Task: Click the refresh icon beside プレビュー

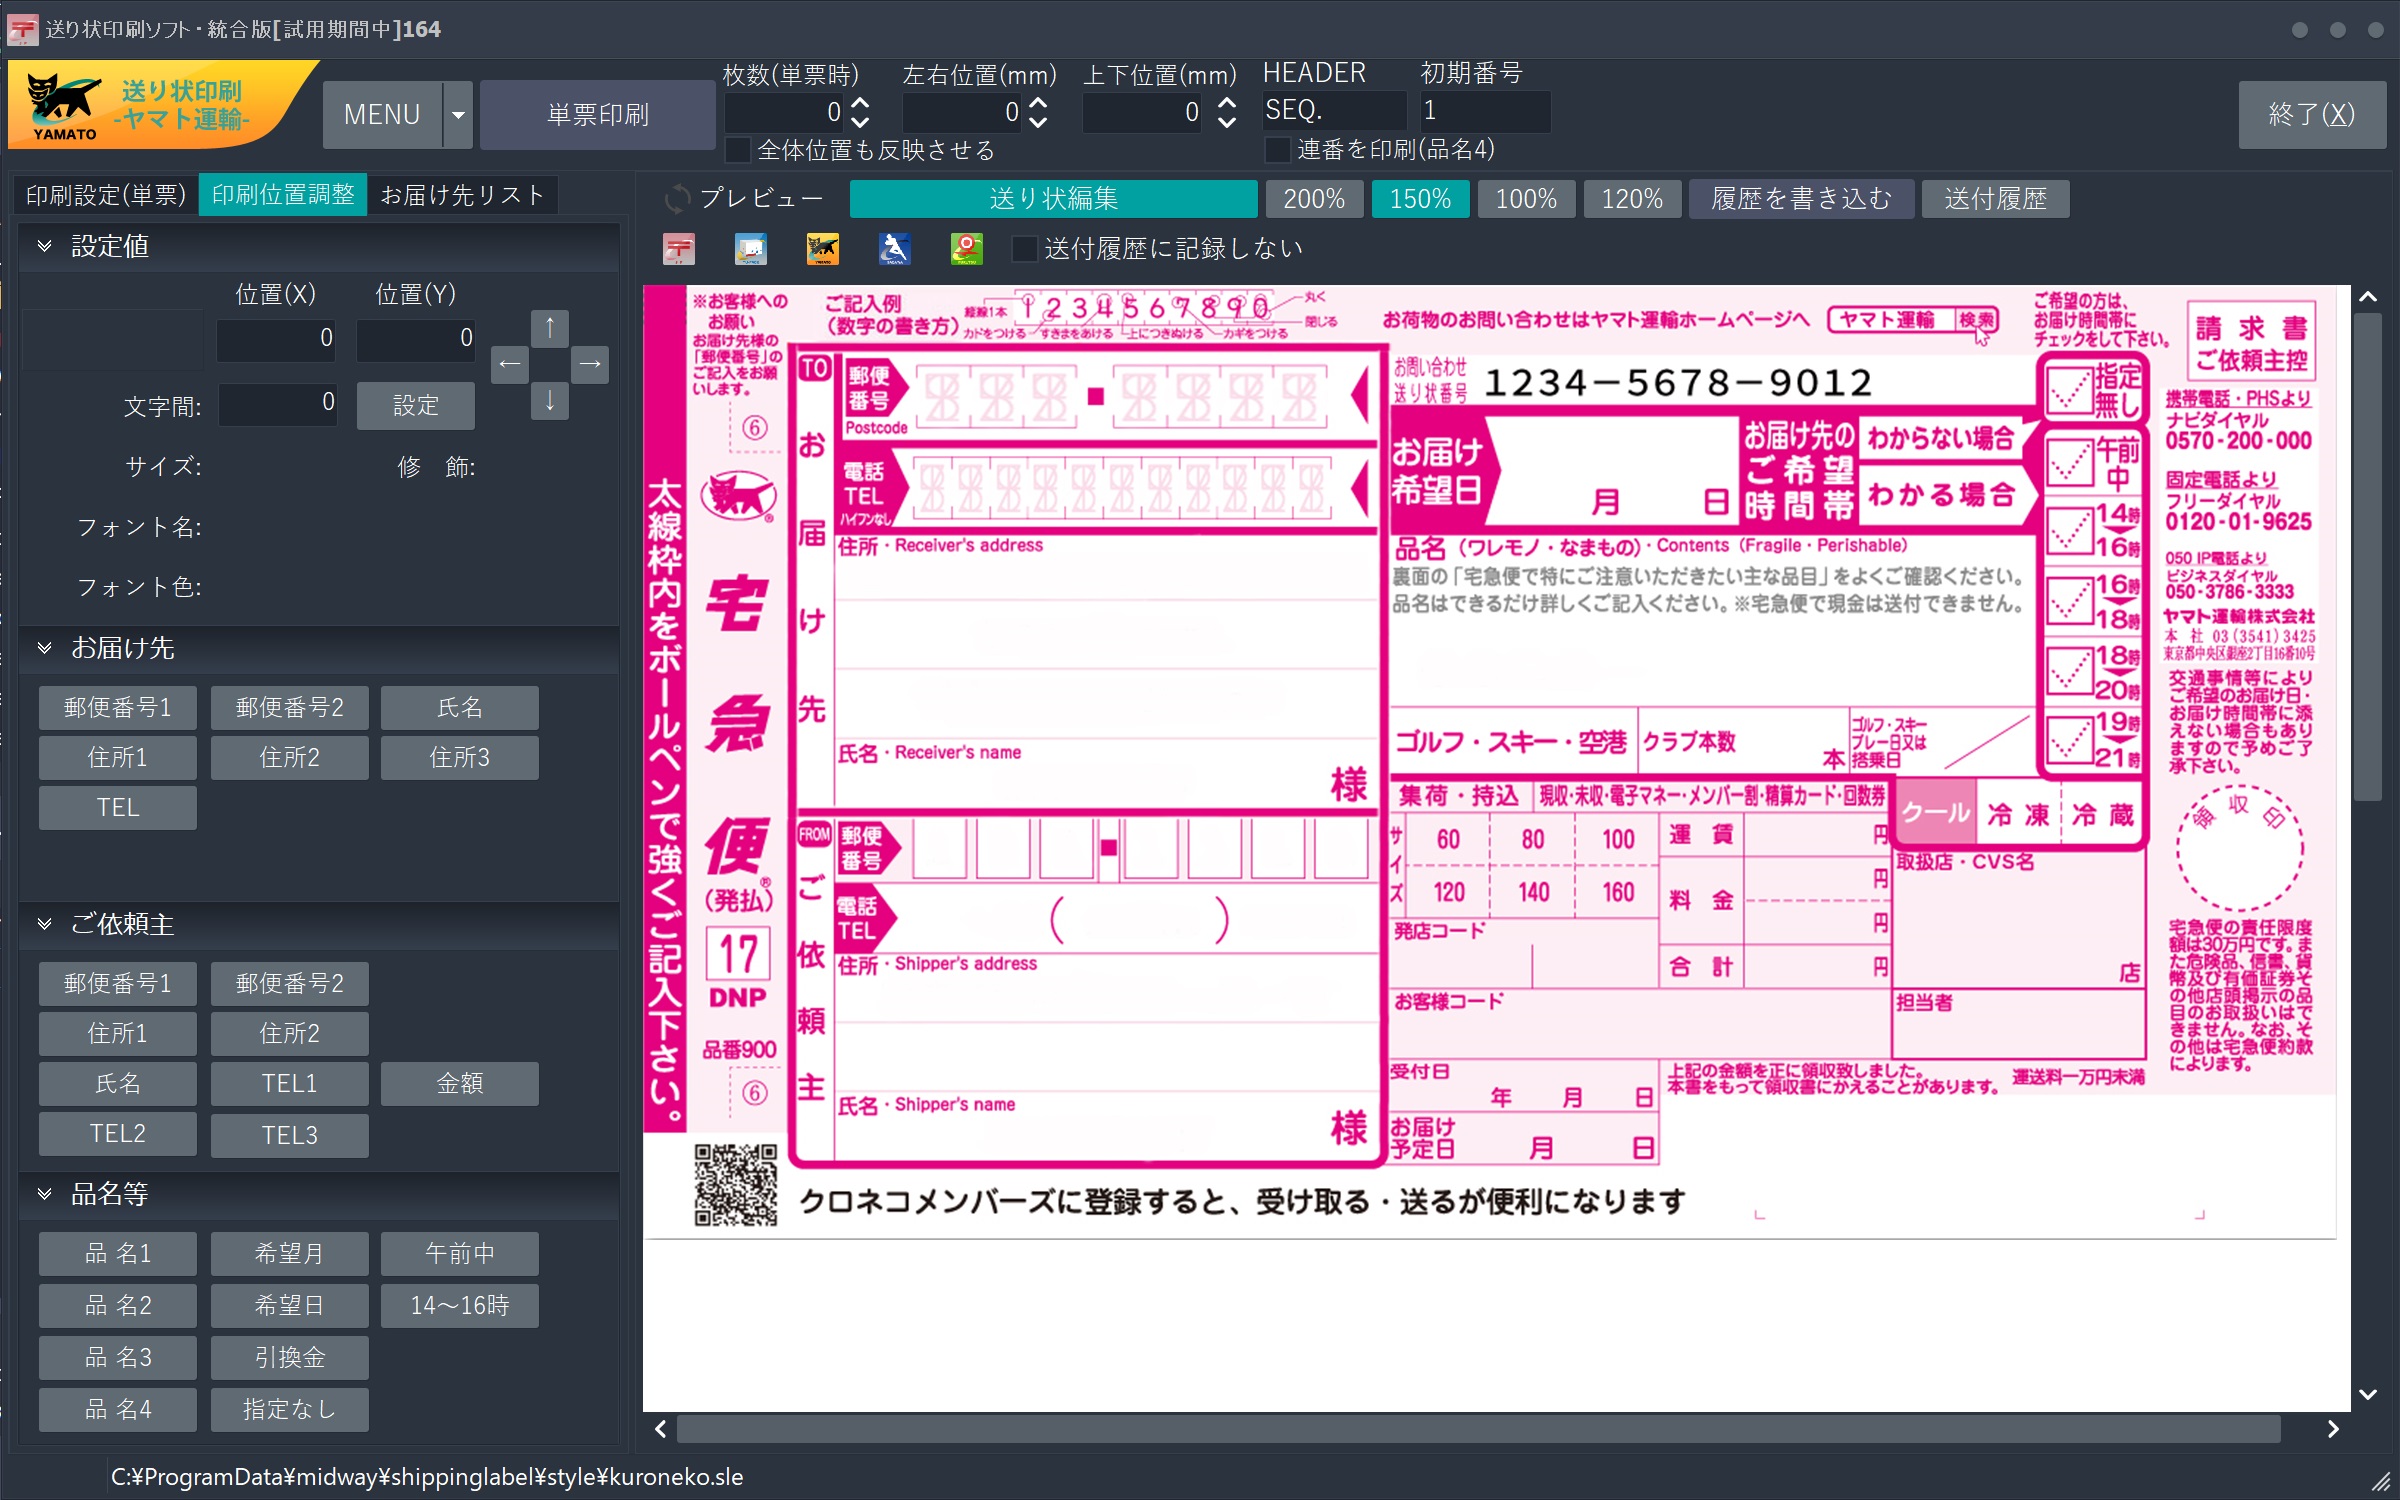Action: pyautogui.click(x=677, y=198)
